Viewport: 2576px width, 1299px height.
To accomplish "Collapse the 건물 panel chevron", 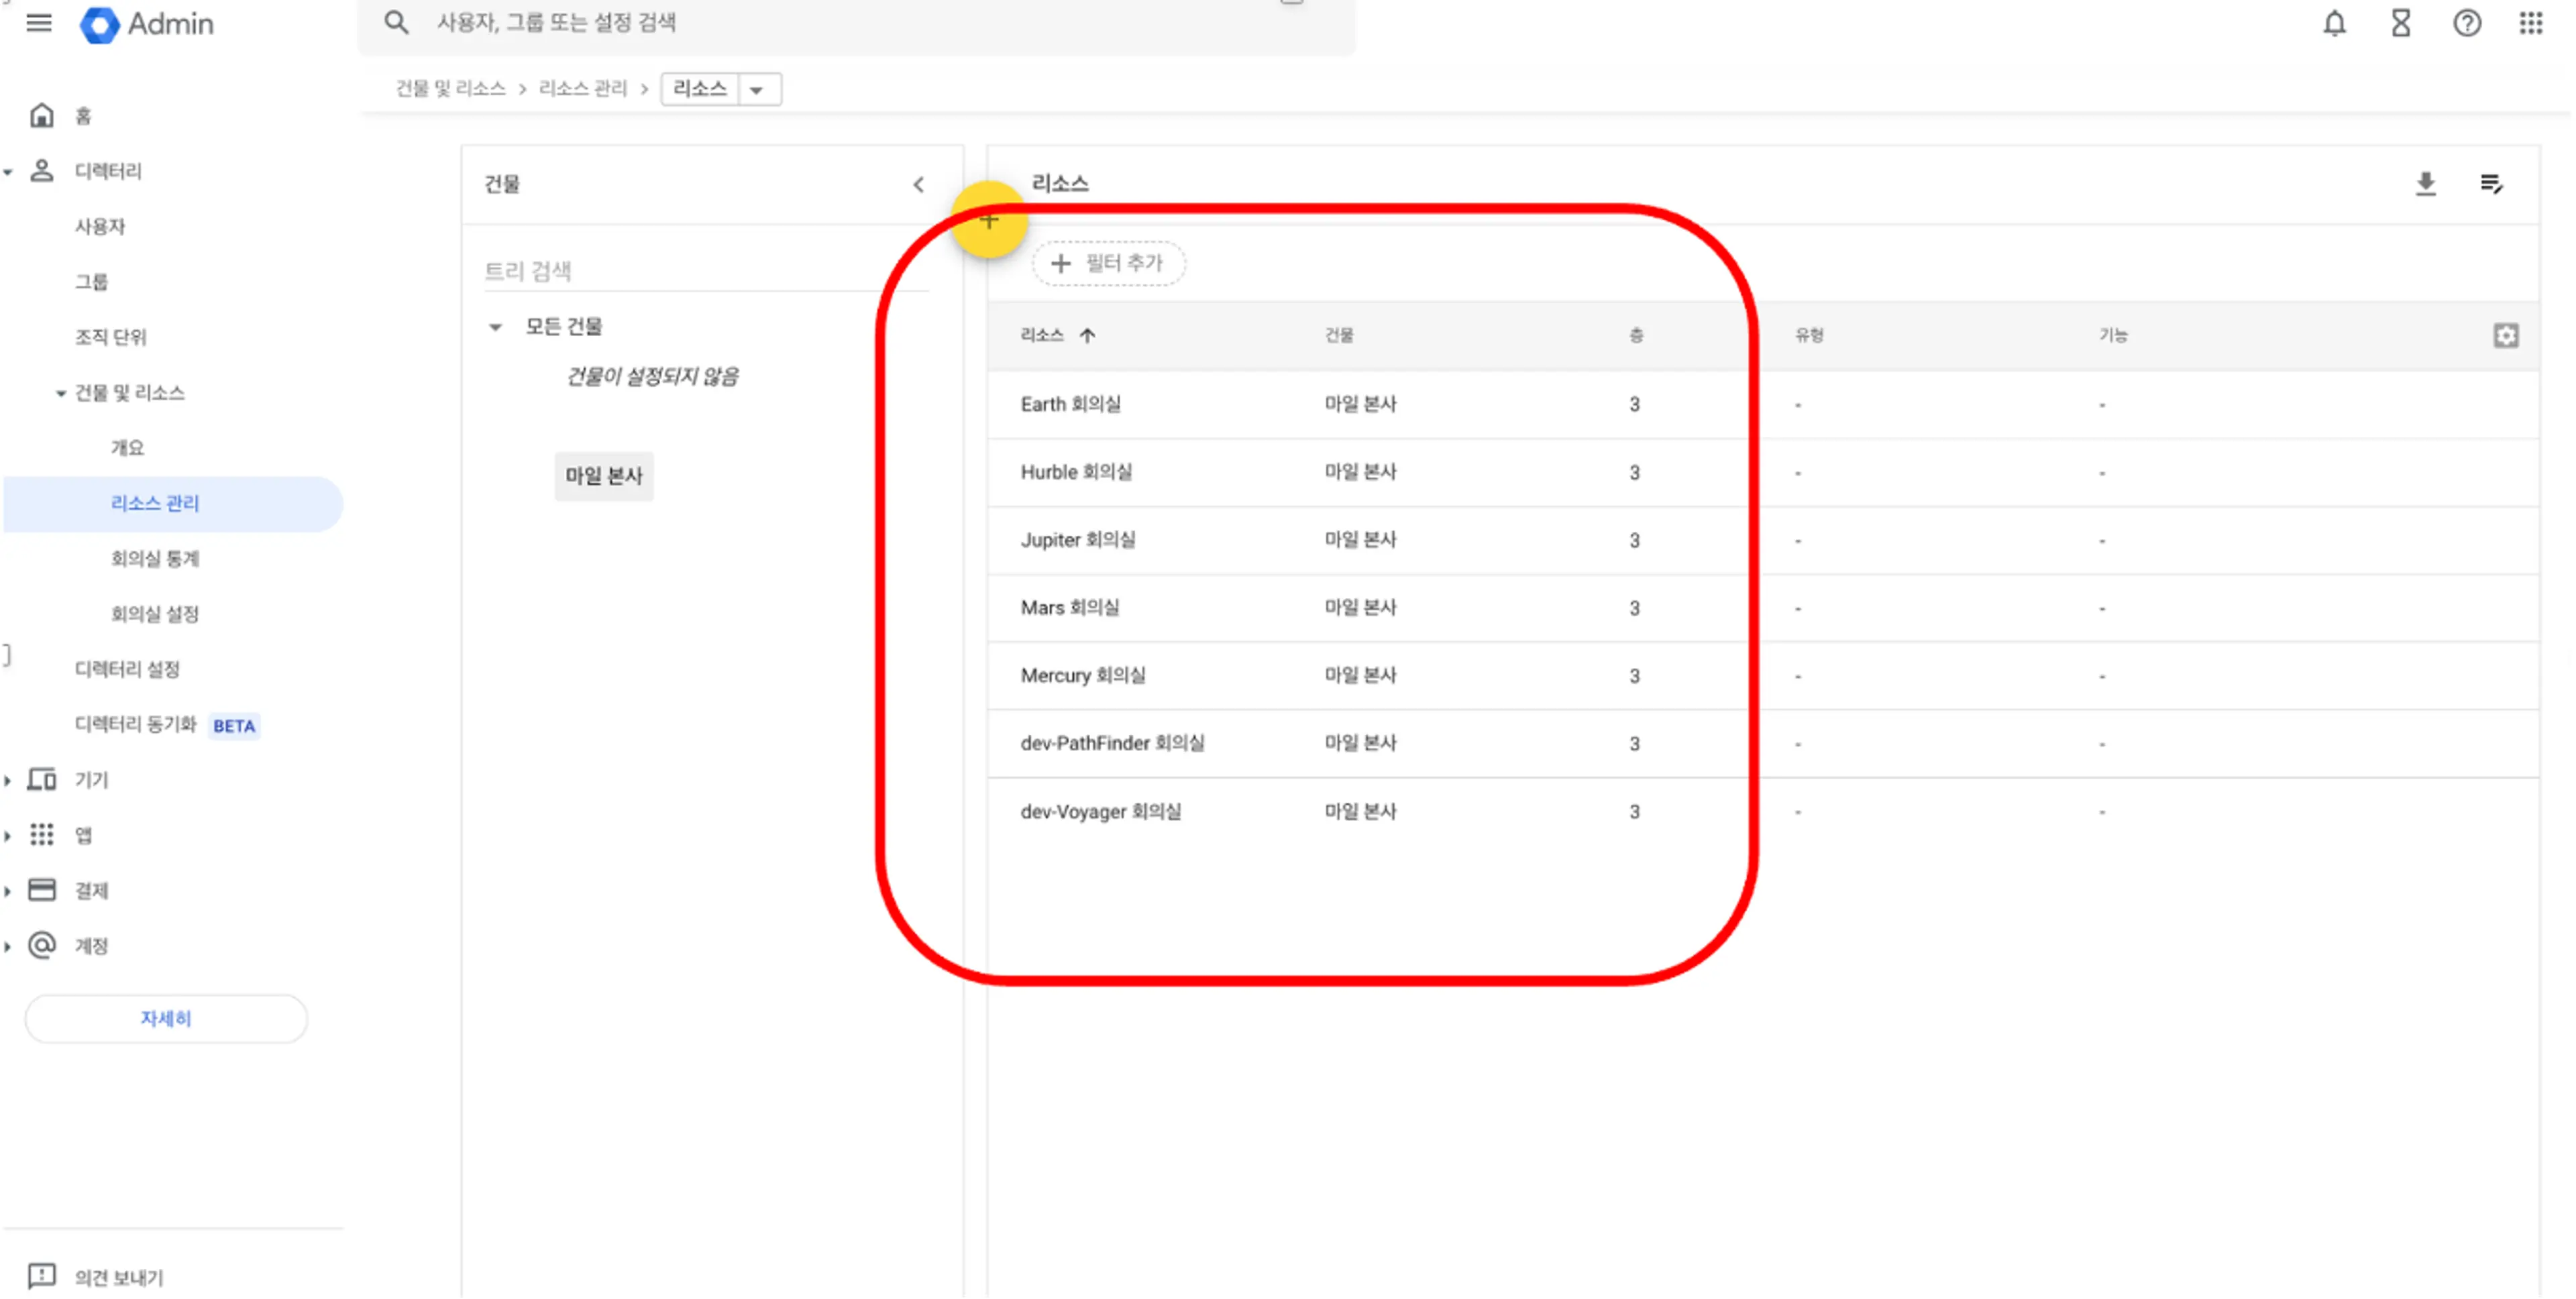I will pyautogui.click(x=919, y=185).
